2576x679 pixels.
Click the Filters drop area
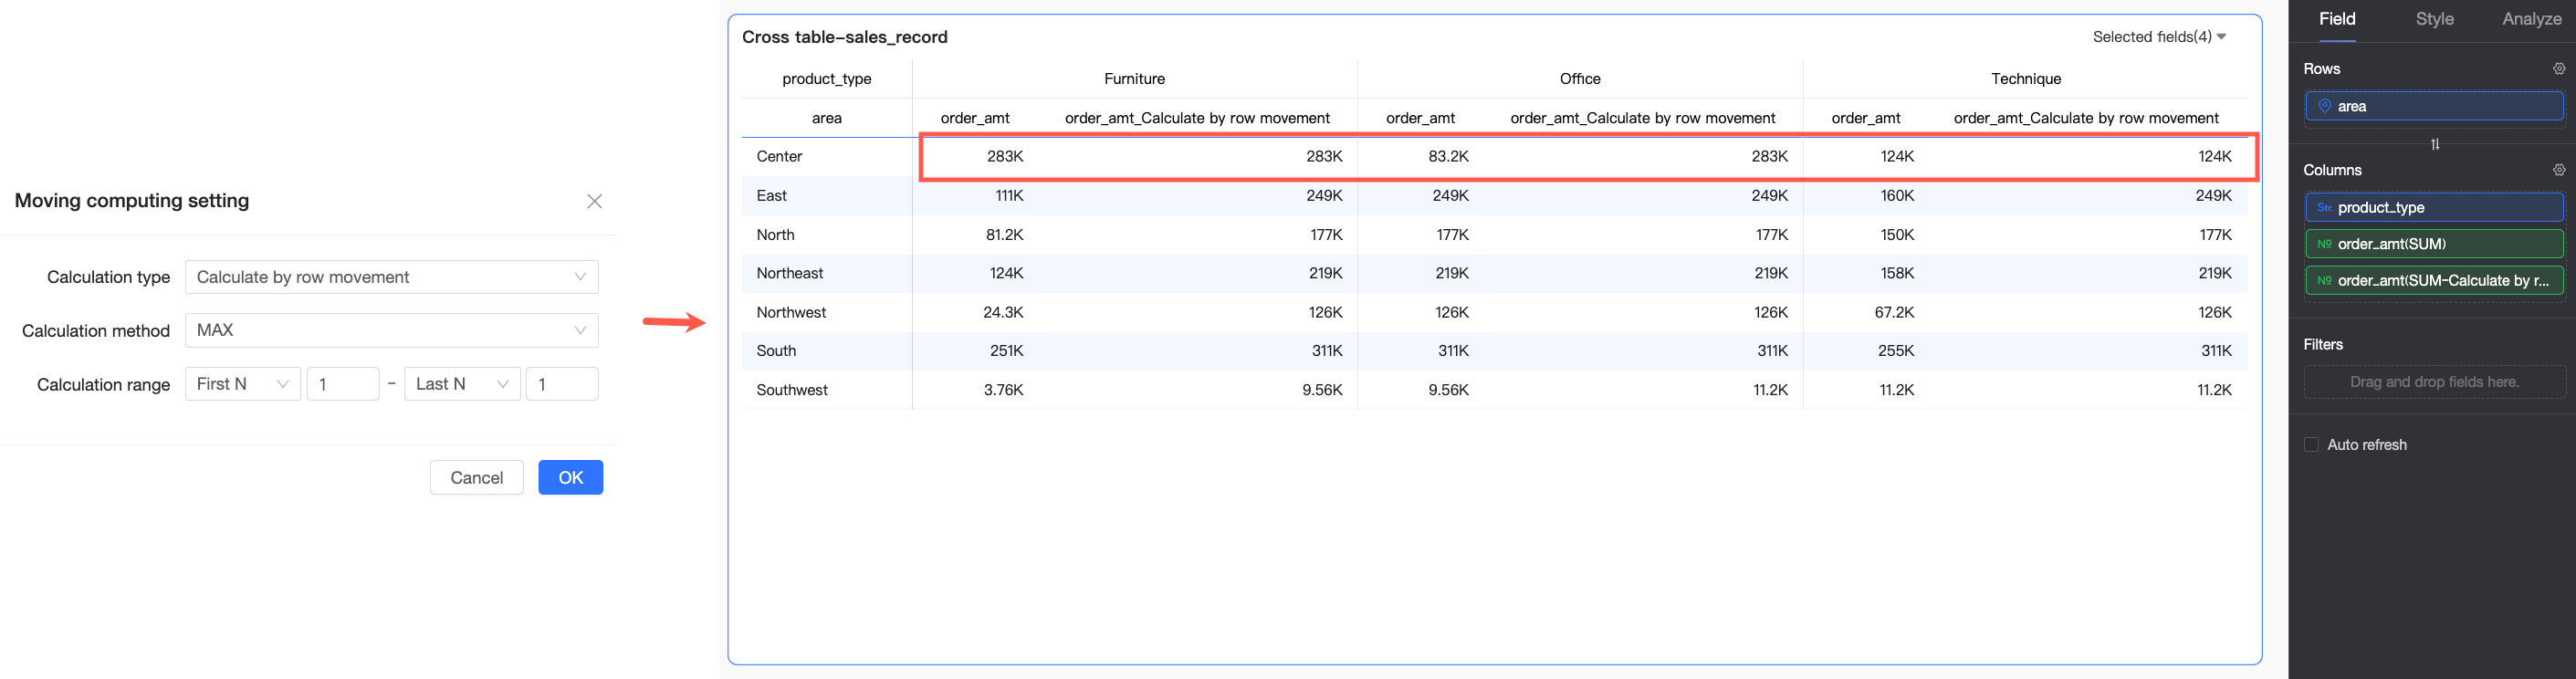(x=2434, y=382)
